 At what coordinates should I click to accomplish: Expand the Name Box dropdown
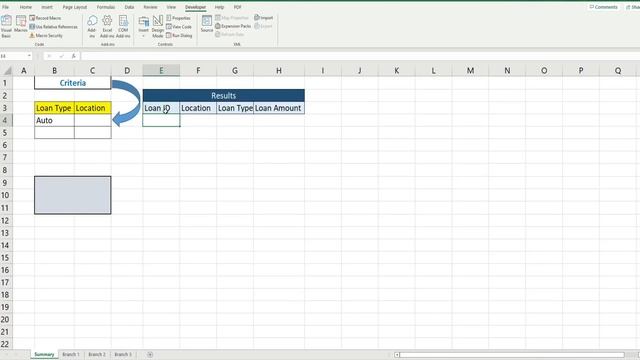tap(29, 56)
